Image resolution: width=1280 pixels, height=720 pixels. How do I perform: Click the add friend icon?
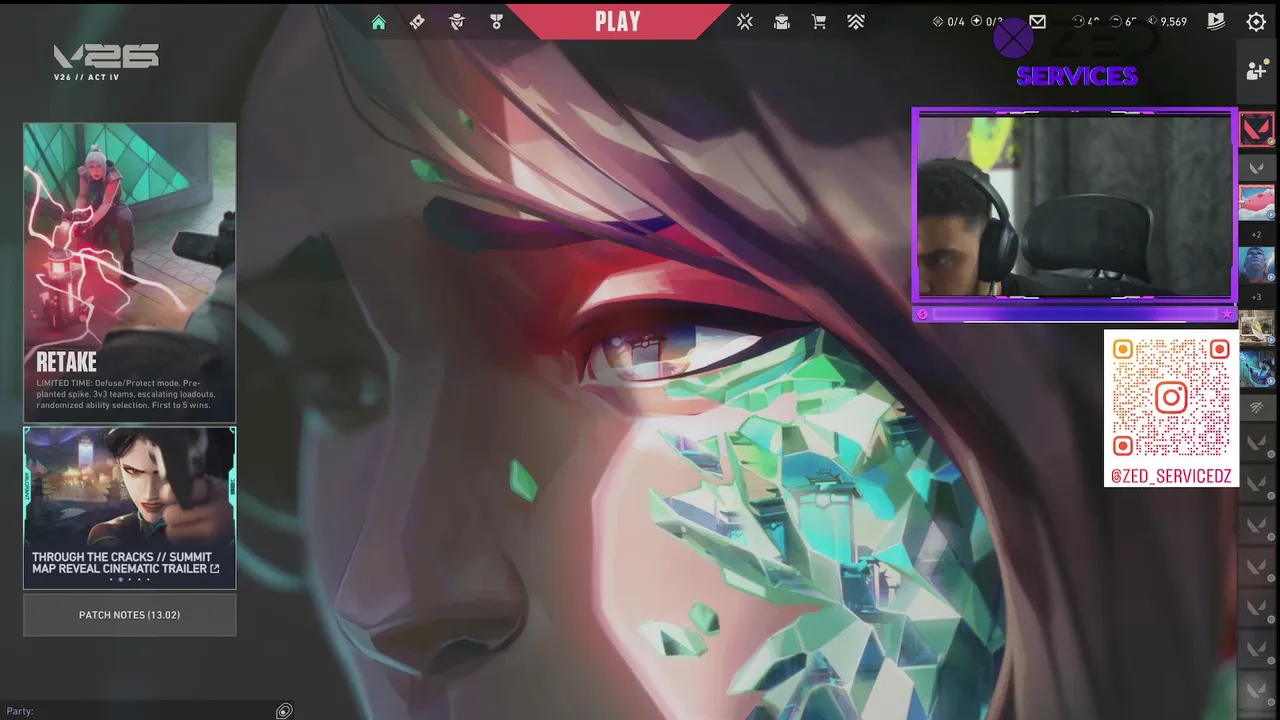point(1256,71)
